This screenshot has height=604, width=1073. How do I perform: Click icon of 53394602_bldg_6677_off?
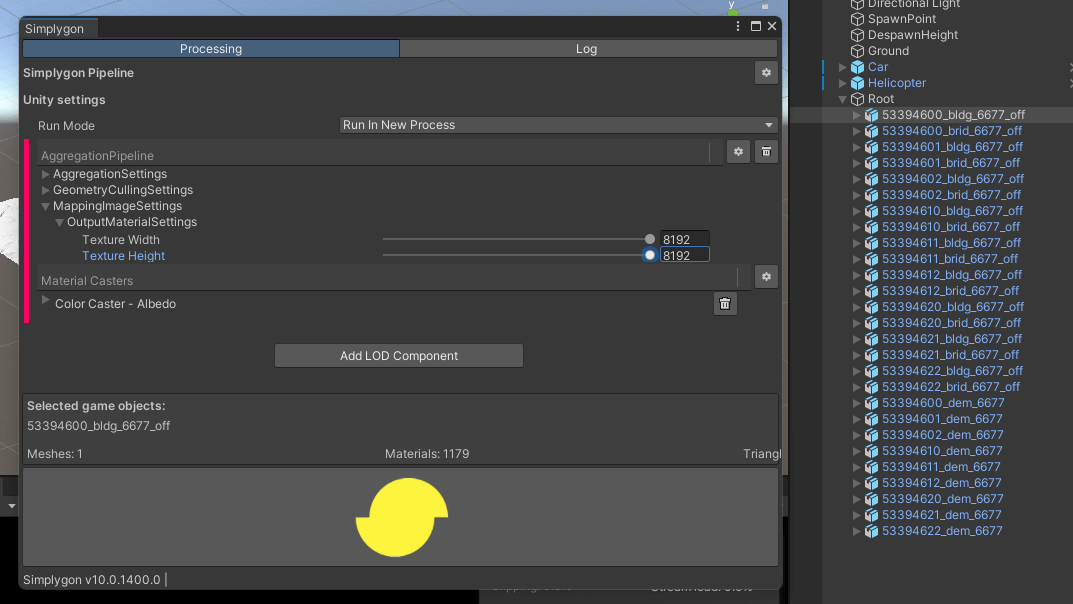pos(871,179)
